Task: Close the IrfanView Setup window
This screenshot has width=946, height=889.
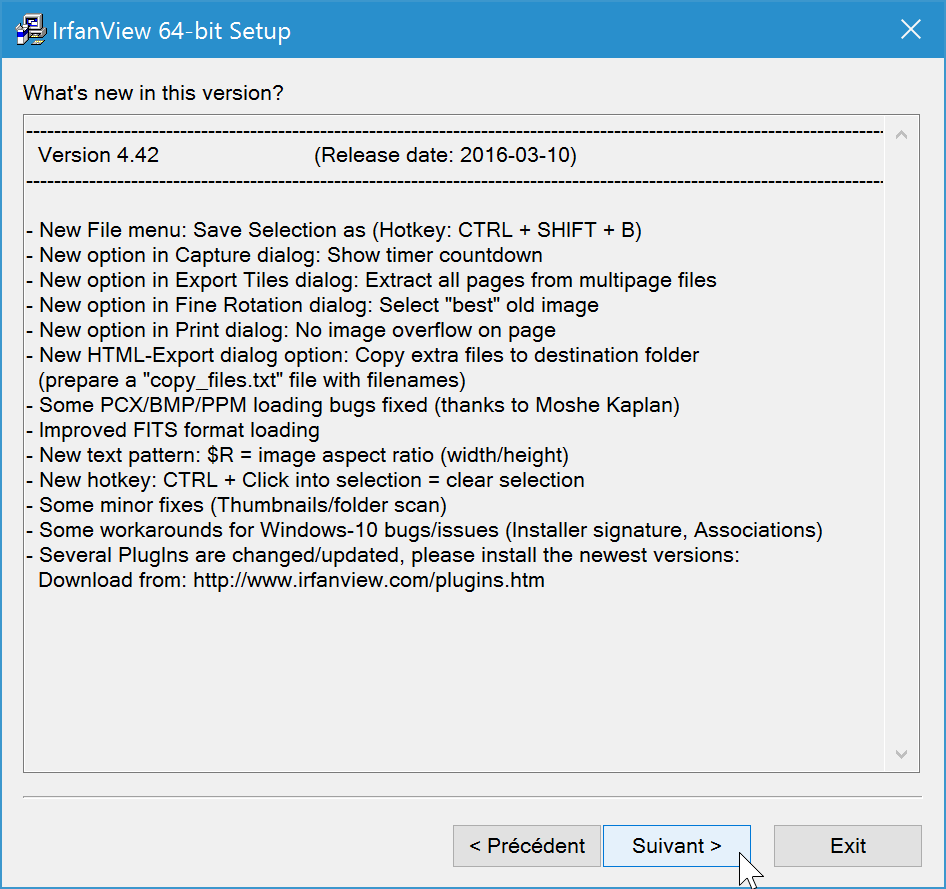Action: coord(910,29)
